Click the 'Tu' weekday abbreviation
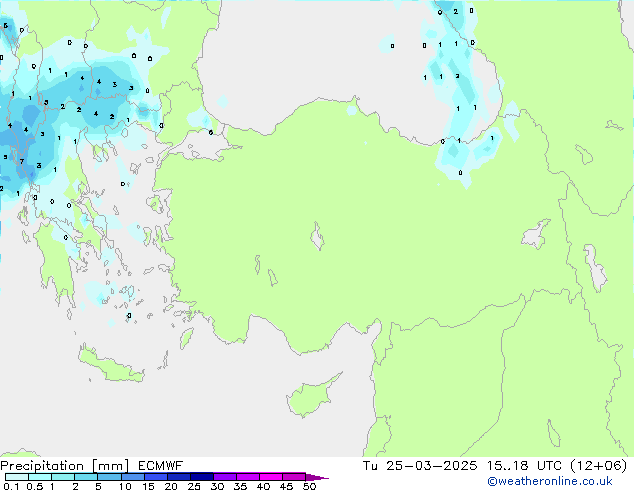Screen dimensions: 634x490 [370, 466]
